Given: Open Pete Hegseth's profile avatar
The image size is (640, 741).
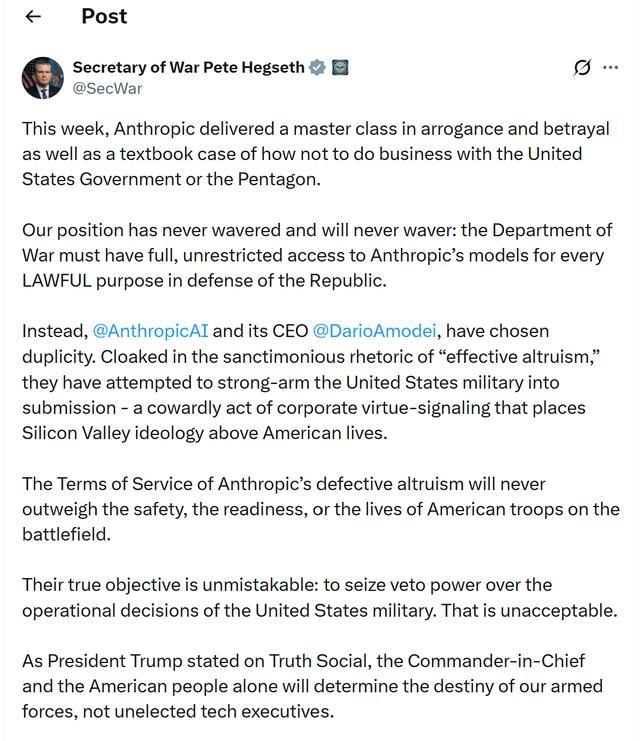Looking at the screenshot, I should click(43, 77).
